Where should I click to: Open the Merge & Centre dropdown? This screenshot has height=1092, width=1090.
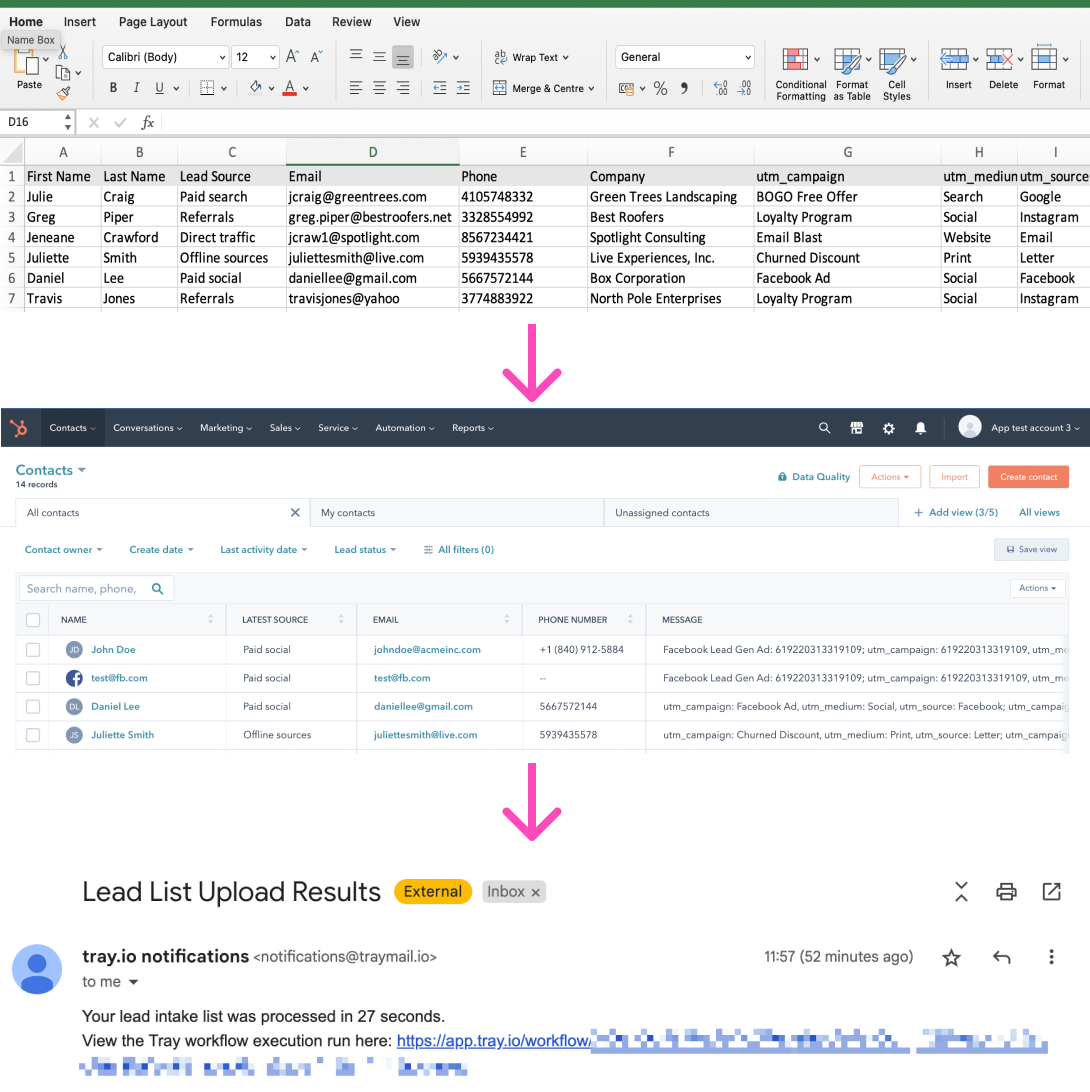(591, 88)
